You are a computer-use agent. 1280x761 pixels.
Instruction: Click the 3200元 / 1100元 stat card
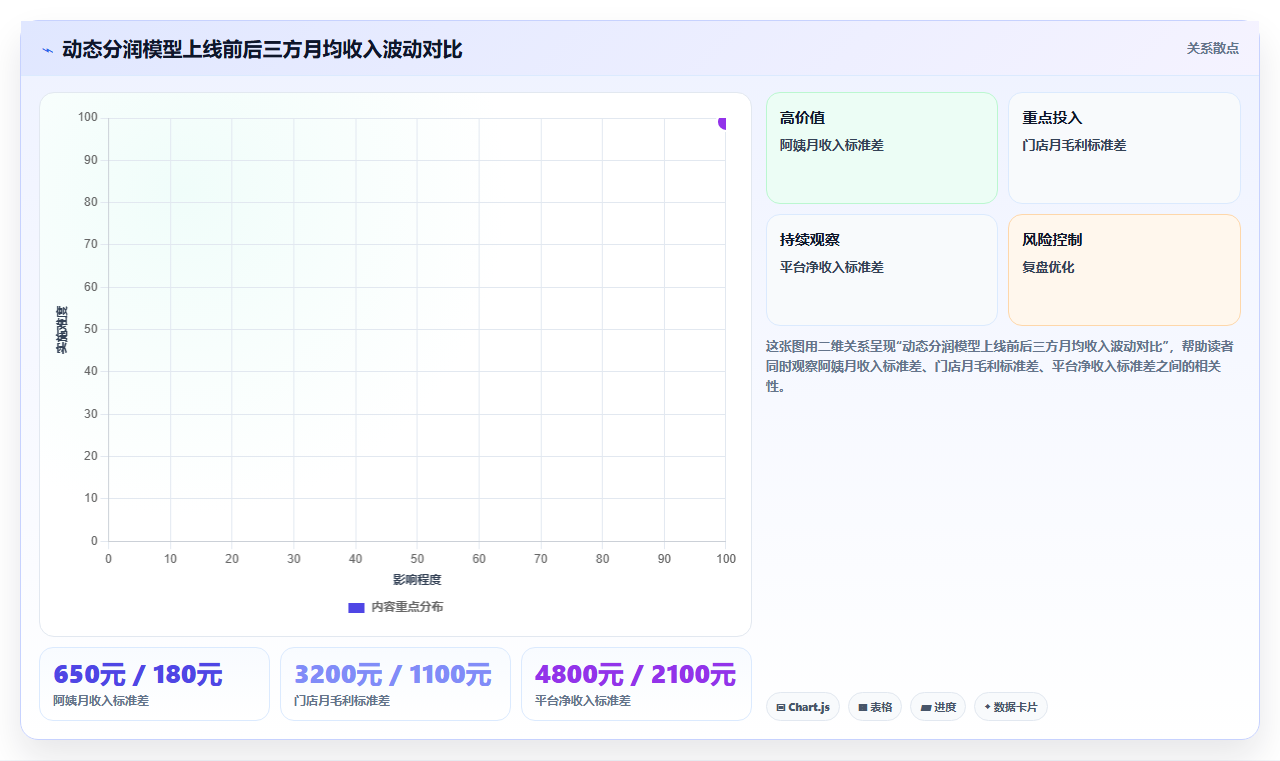(395, 684)
